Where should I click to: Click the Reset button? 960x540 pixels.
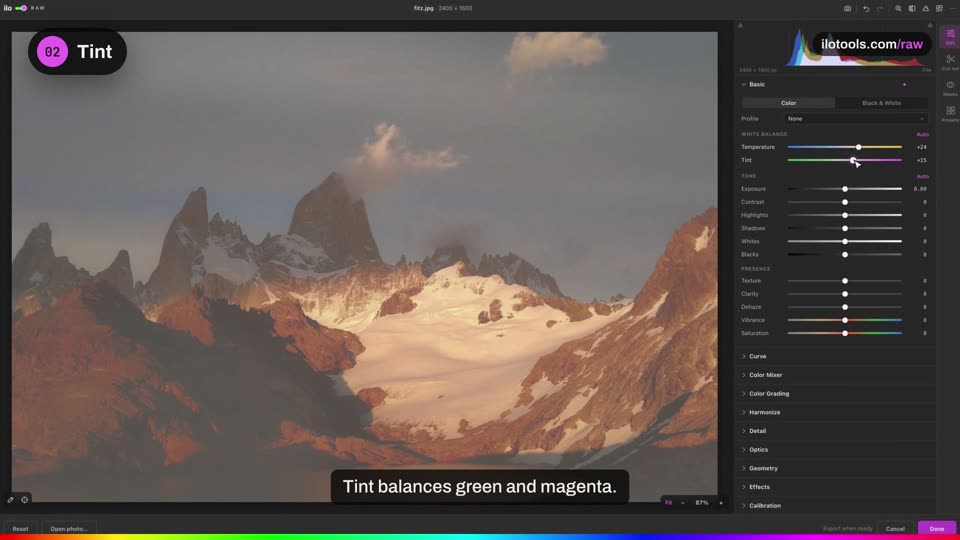tap(20, 528)
